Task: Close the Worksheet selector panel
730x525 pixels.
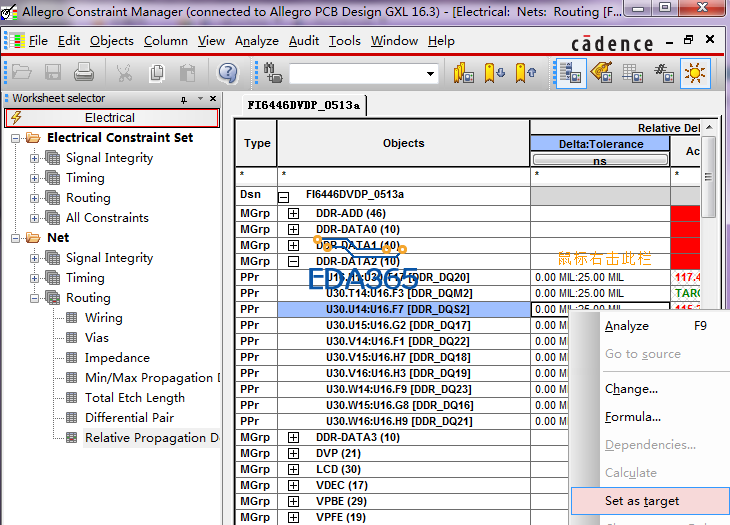Action: (213, 98)
